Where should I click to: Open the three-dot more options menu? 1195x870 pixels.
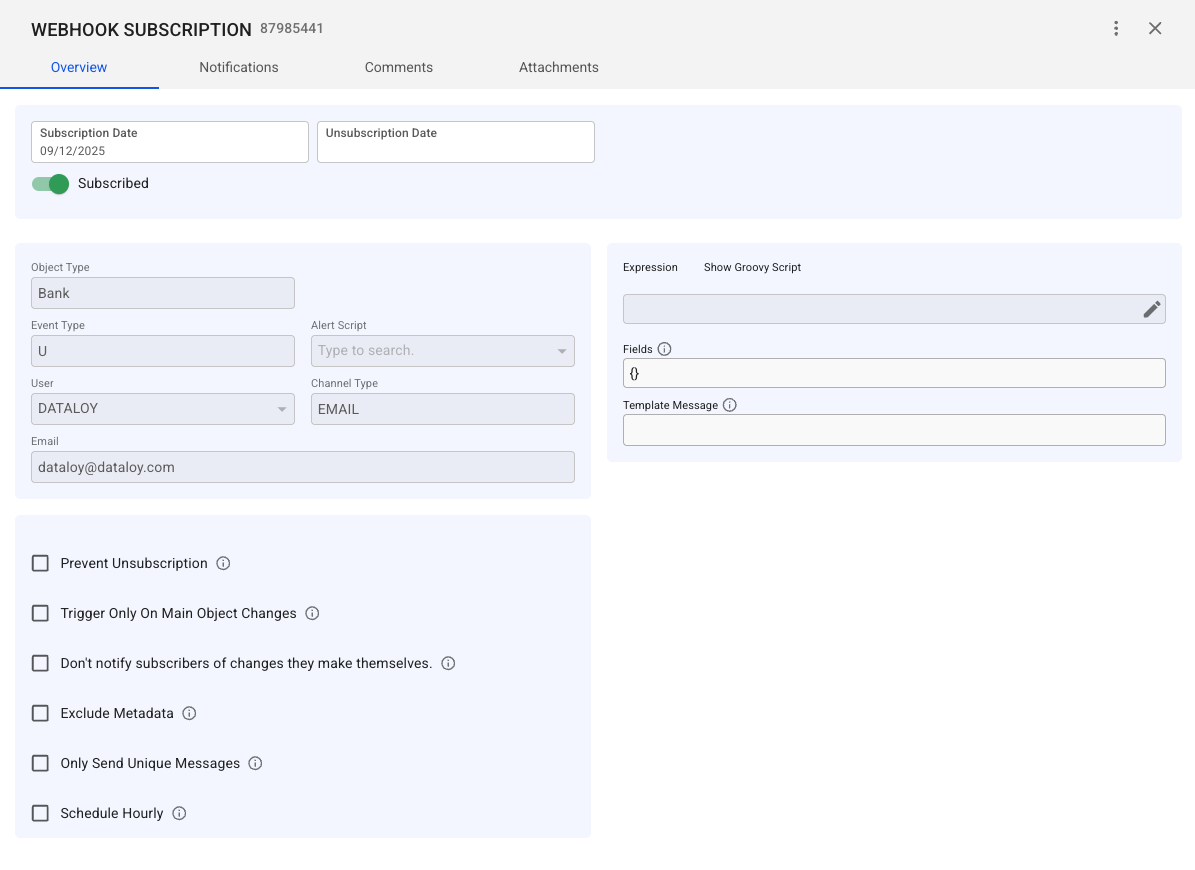(1116, 29)
